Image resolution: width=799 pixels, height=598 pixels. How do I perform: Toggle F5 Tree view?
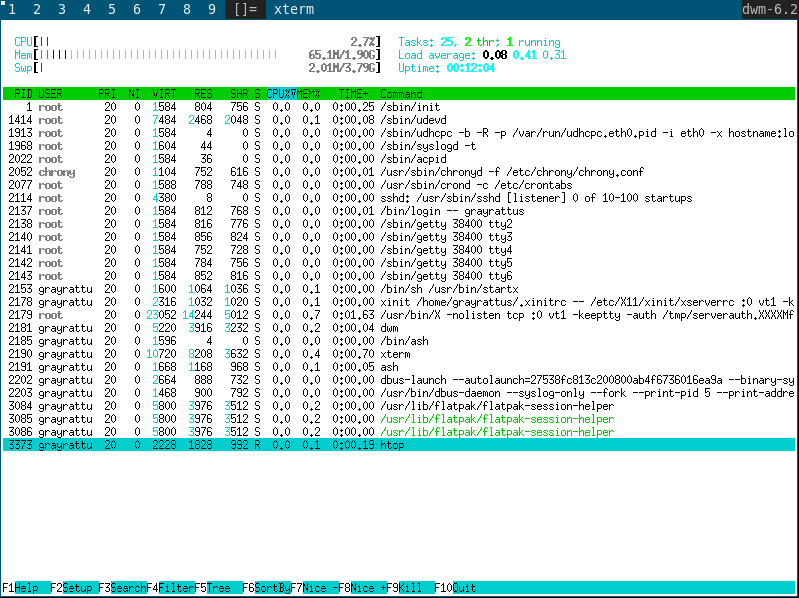point(218,588)
